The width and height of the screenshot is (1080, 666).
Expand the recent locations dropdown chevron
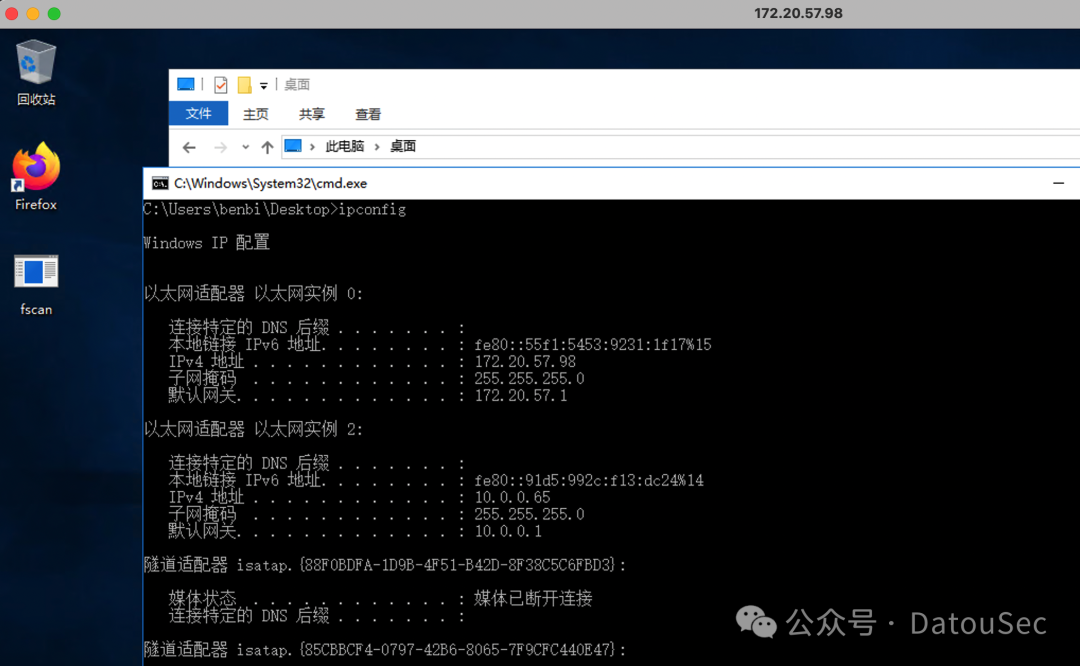(x=245, y=147)
